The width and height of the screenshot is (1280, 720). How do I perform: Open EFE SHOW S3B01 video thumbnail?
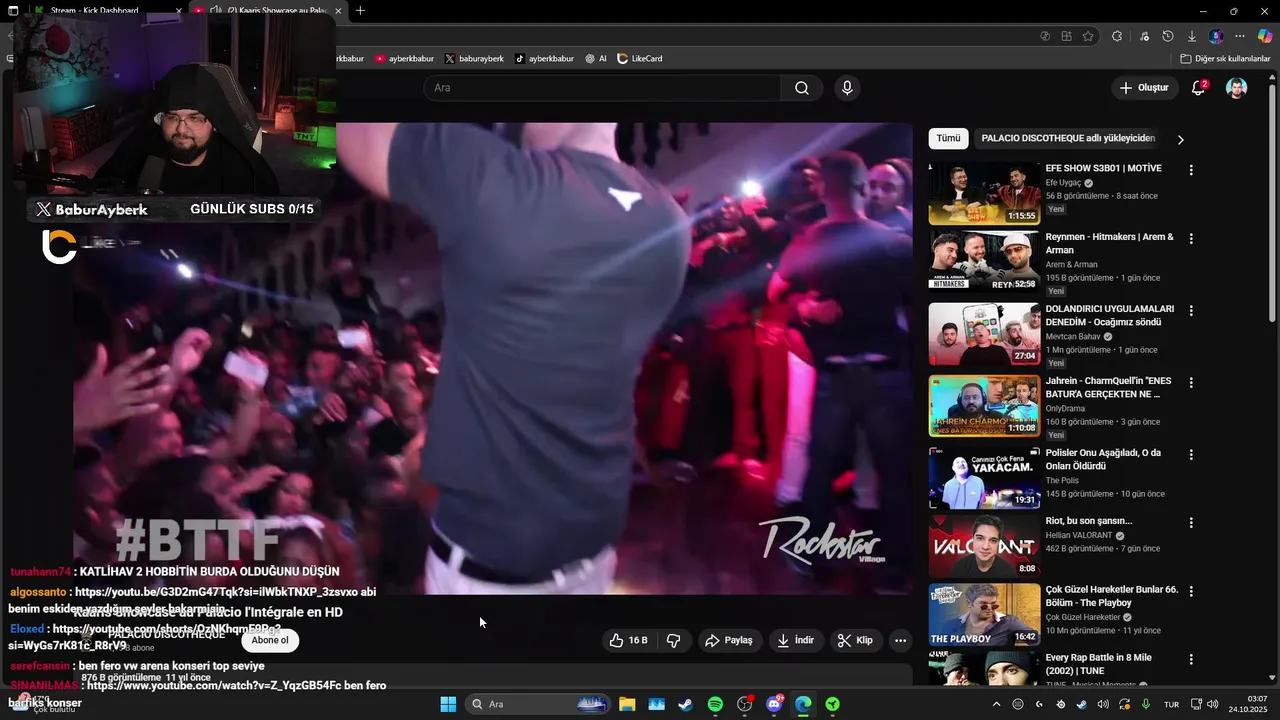984,193
